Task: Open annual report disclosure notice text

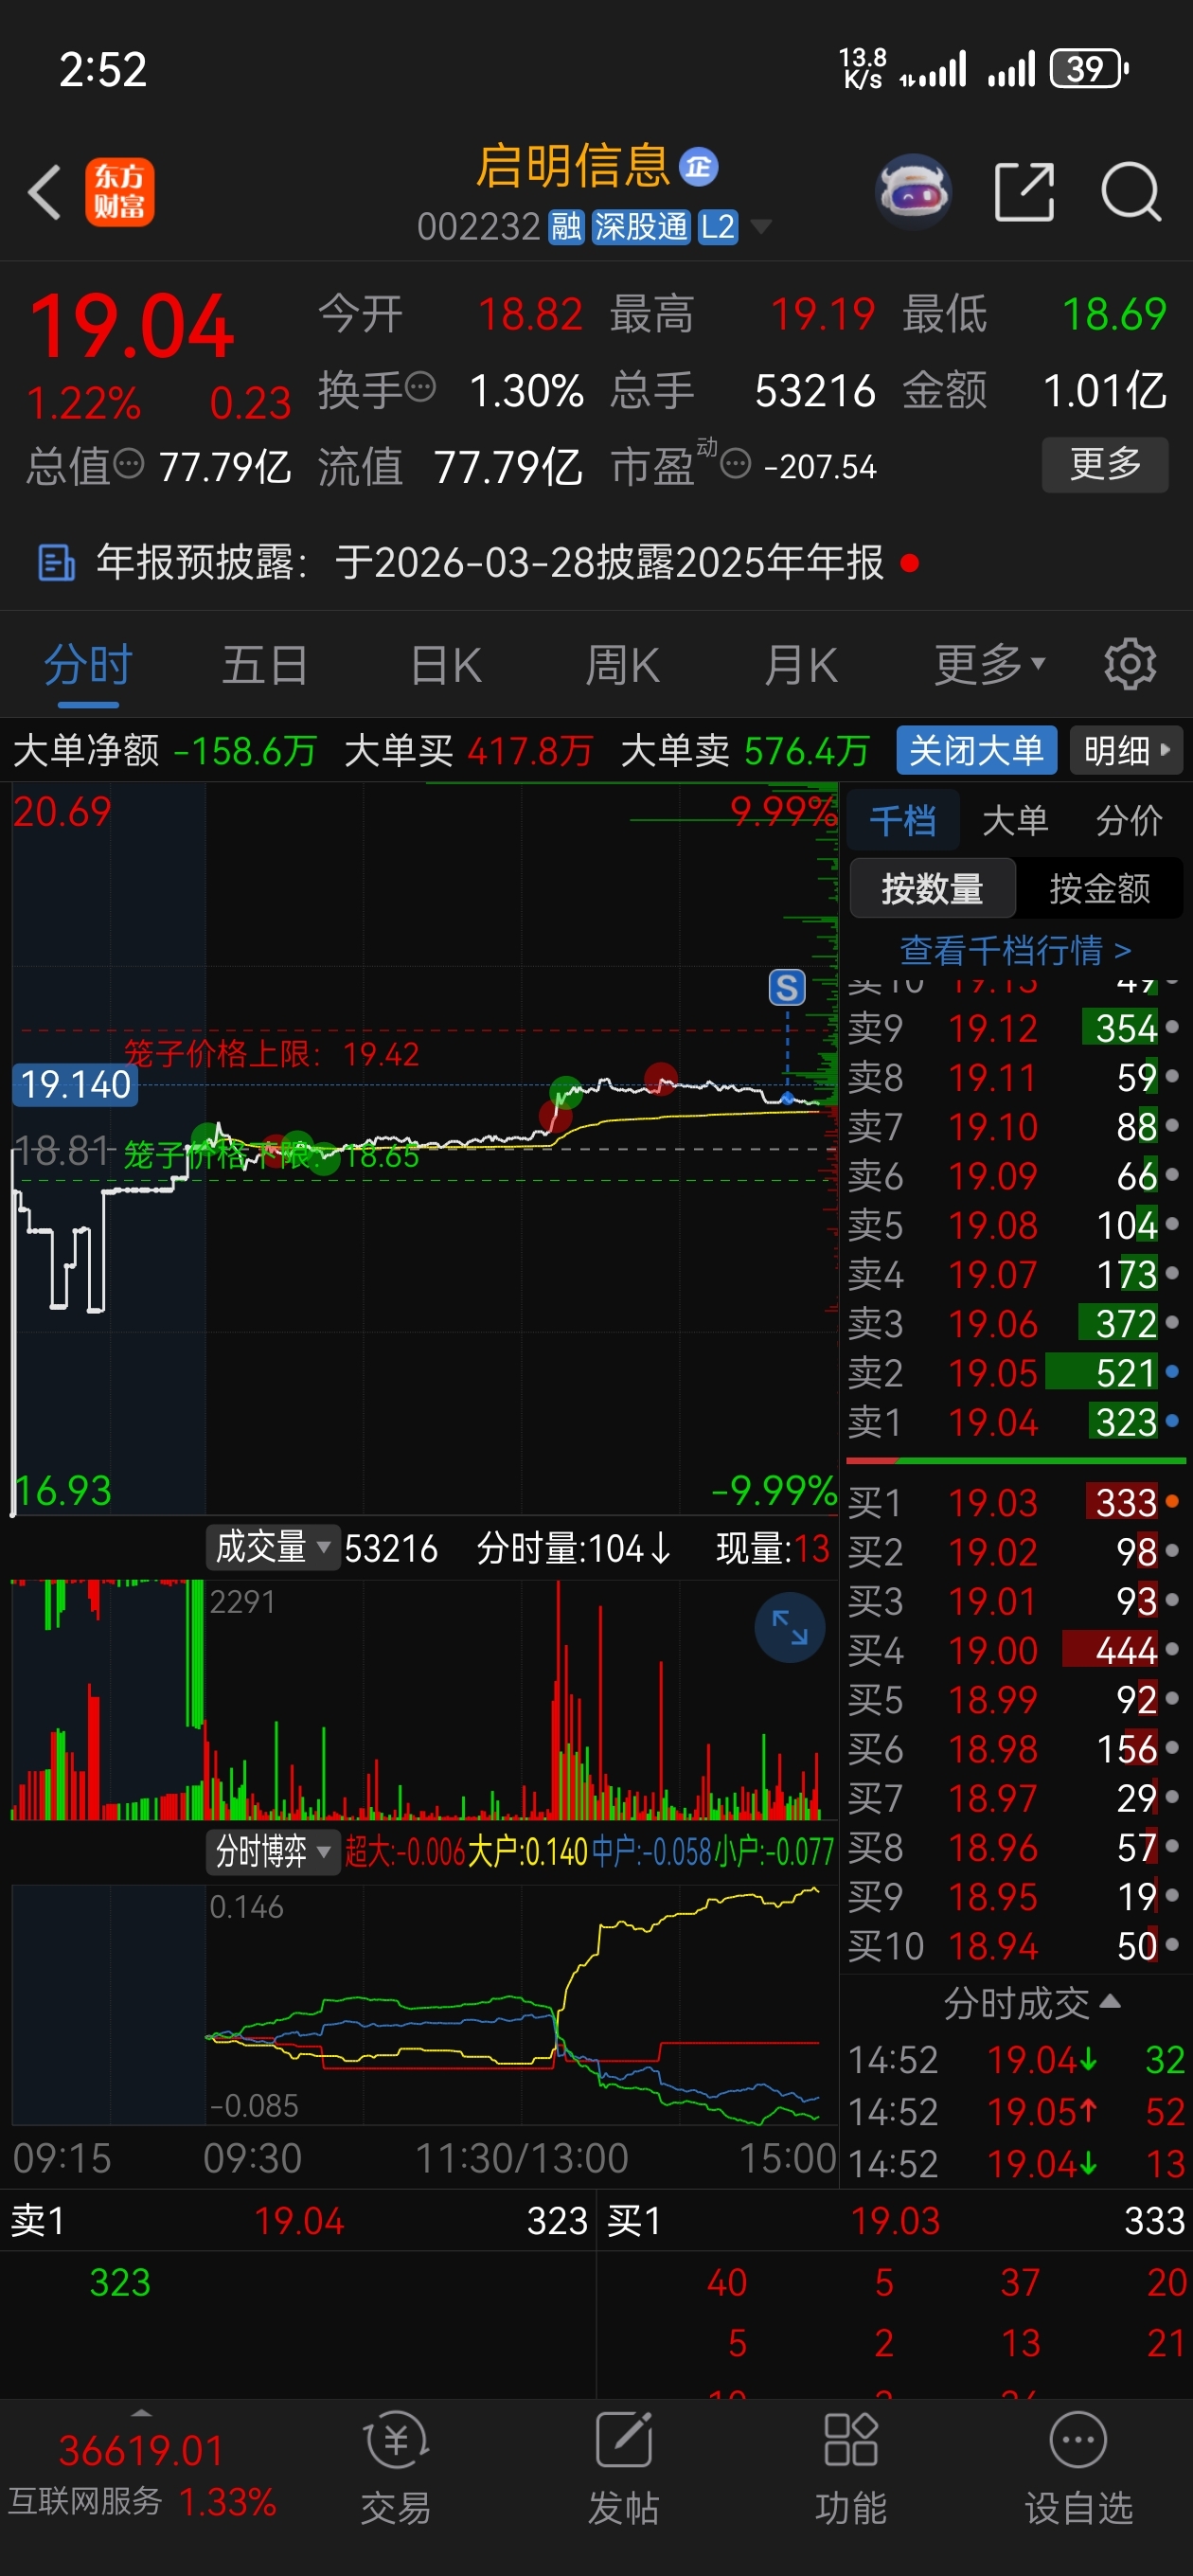Action: (x=490, y=562)
